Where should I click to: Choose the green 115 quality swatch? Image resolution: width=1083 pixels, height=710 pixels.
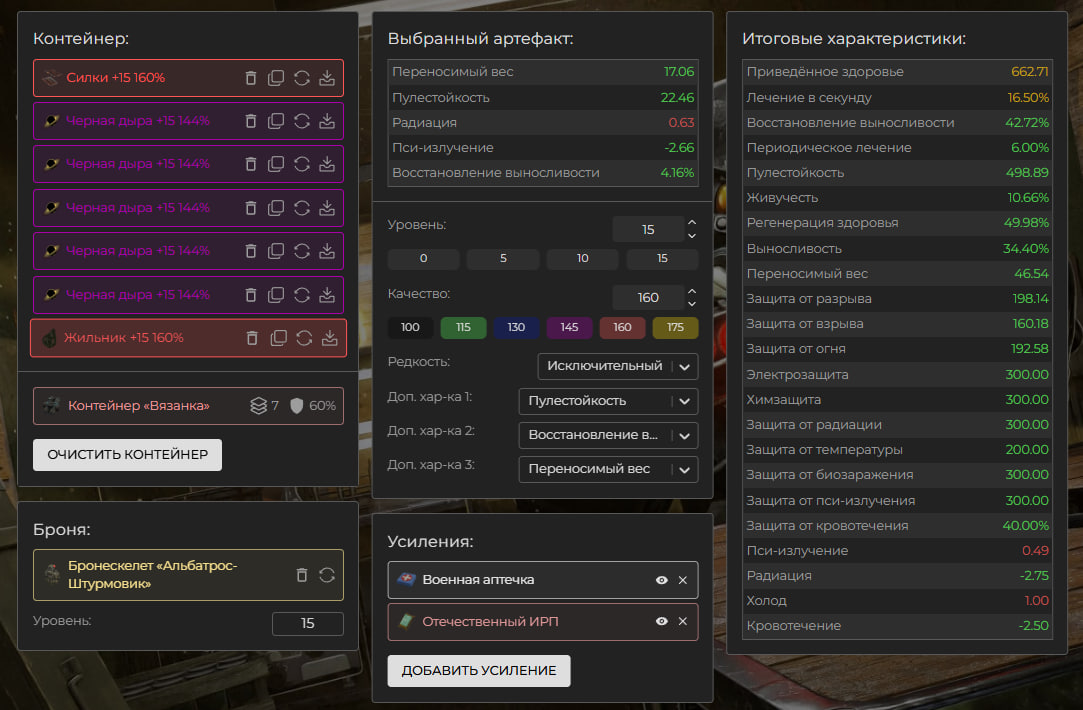tap(463, 329)
